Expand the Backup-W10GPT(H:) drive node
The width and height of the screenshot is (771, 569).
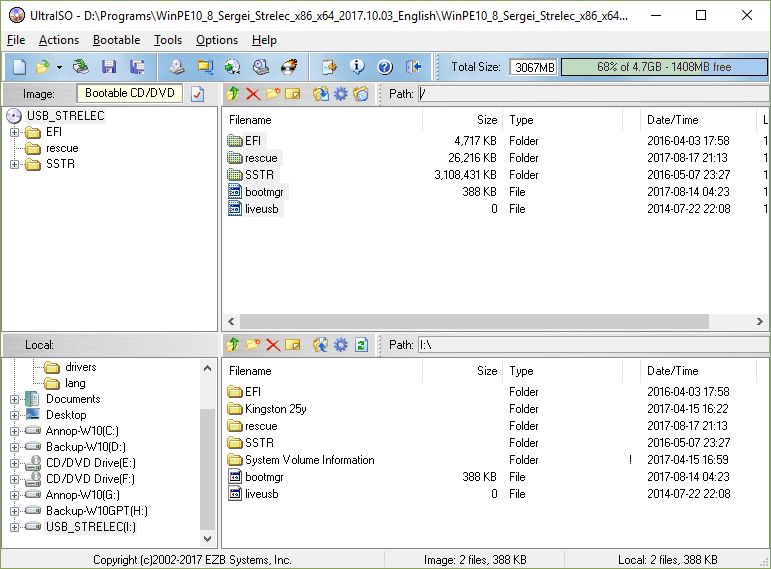(14, 511)
